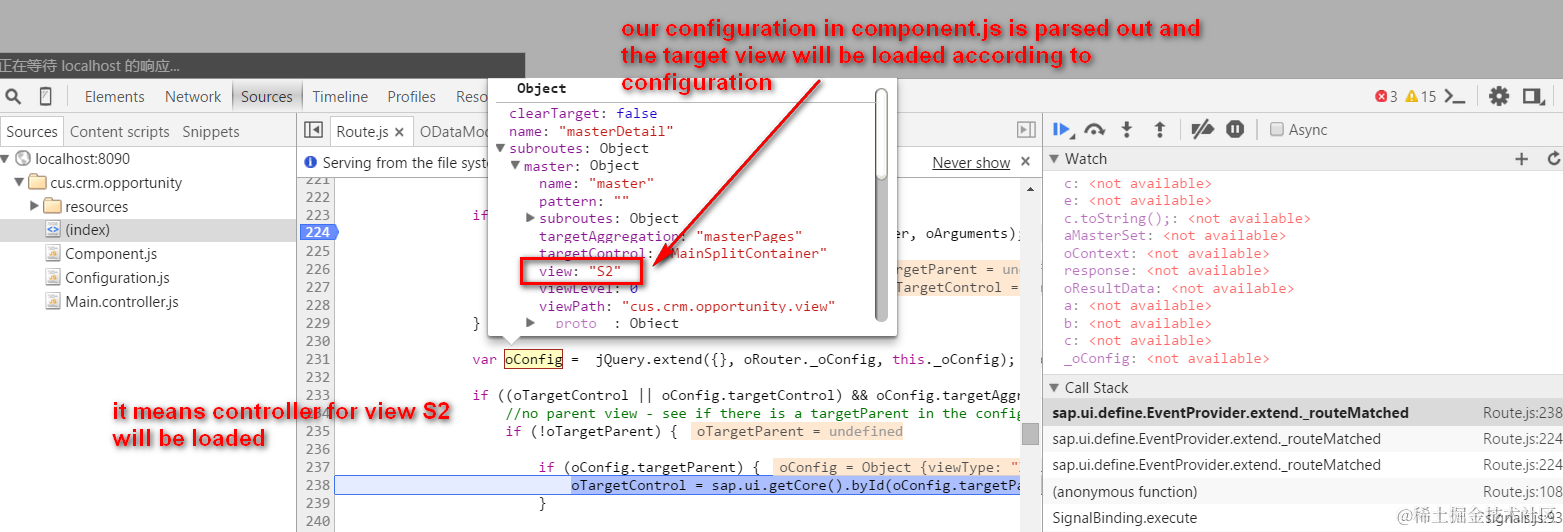1563x532 pixels.
Task: Open the Profiles panel tab
Action: pyautogui.click(x=411, y=97)
